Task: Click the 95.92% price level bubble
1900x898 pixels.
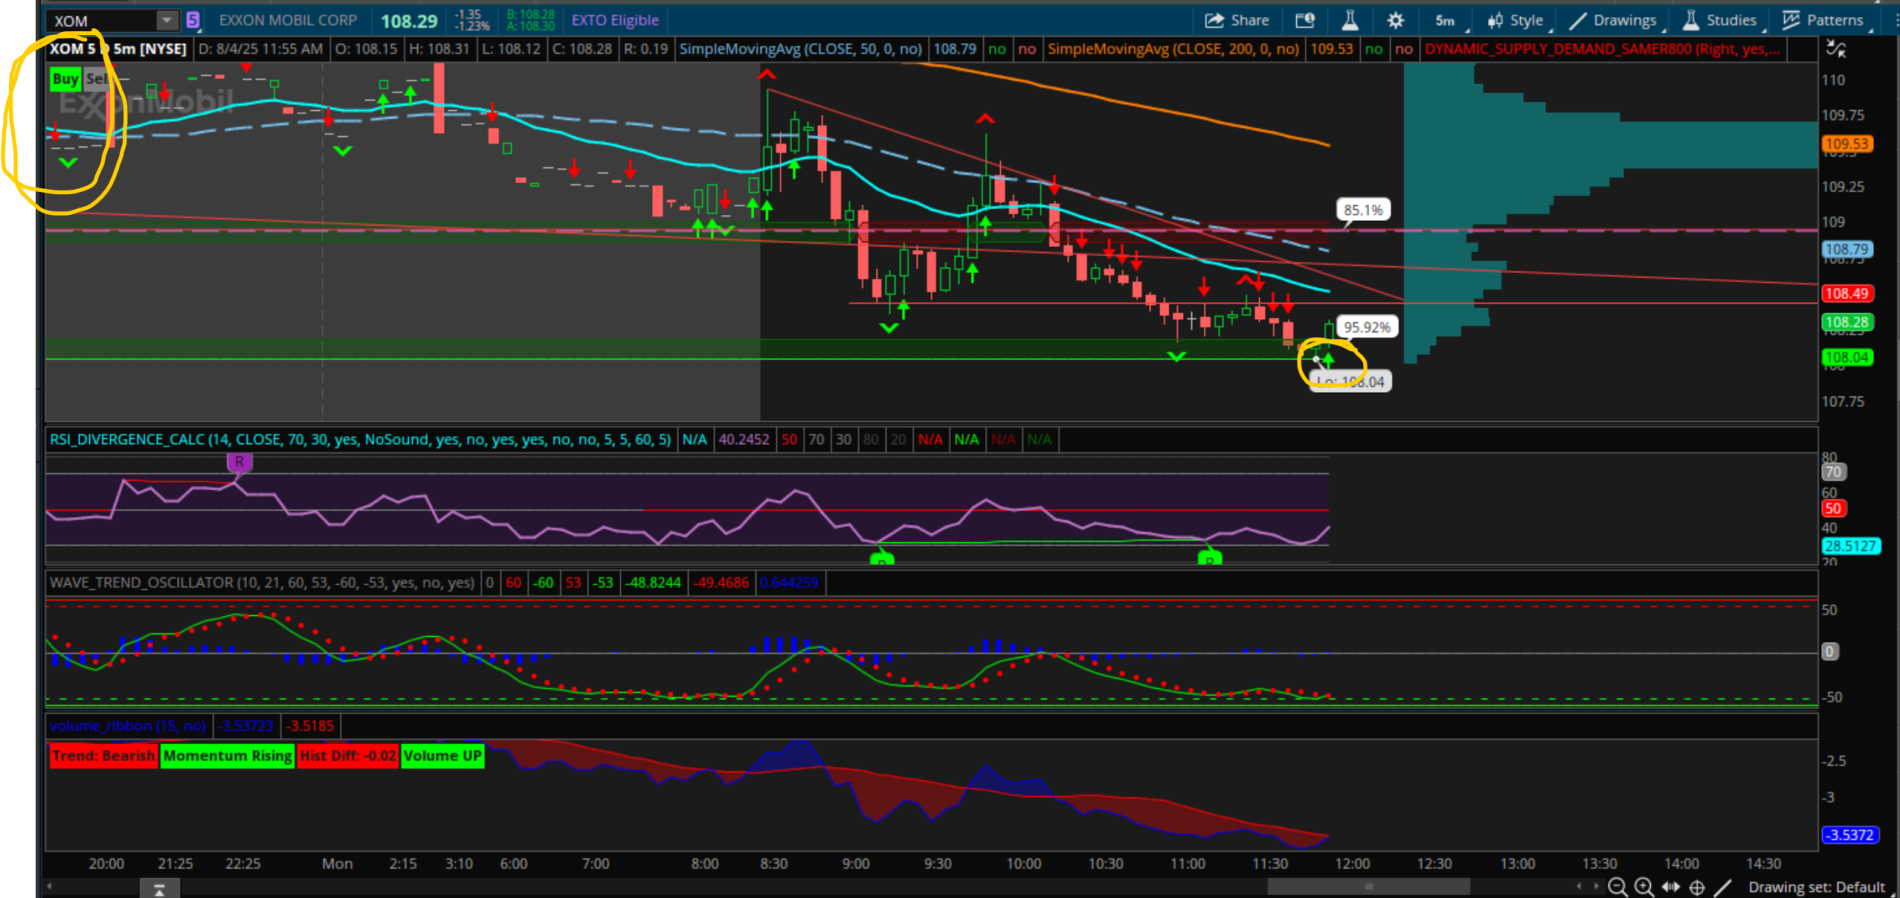Action: [x=1366, y=327]
